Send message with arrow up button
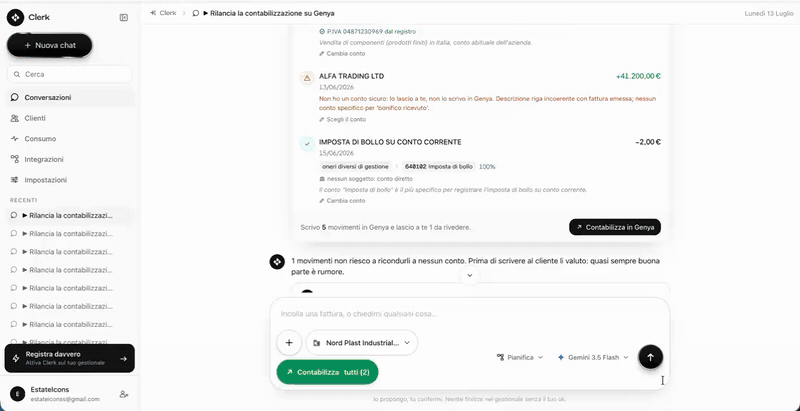 click(651, 357)
